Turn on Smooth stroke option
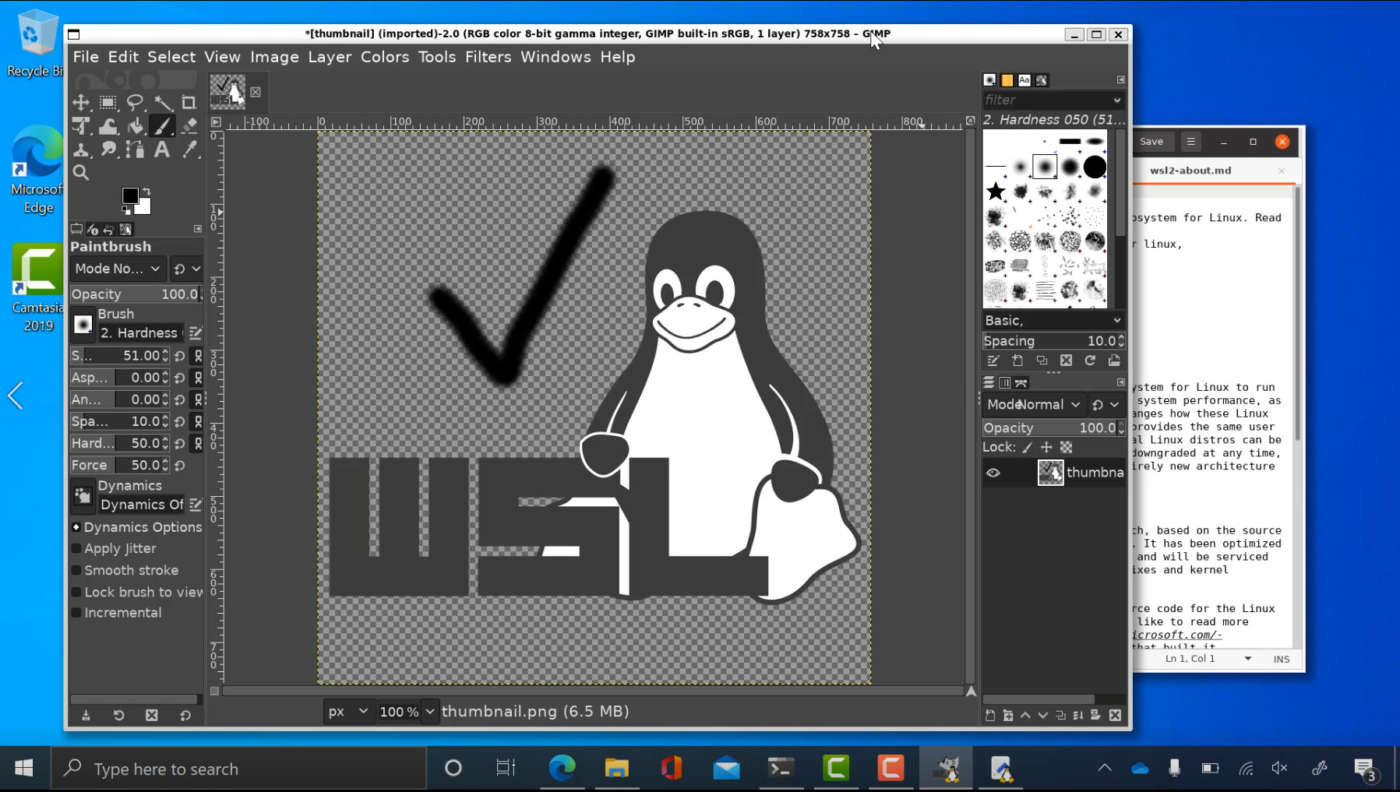Screen dimensions: 1400x792 pos(76,571)
